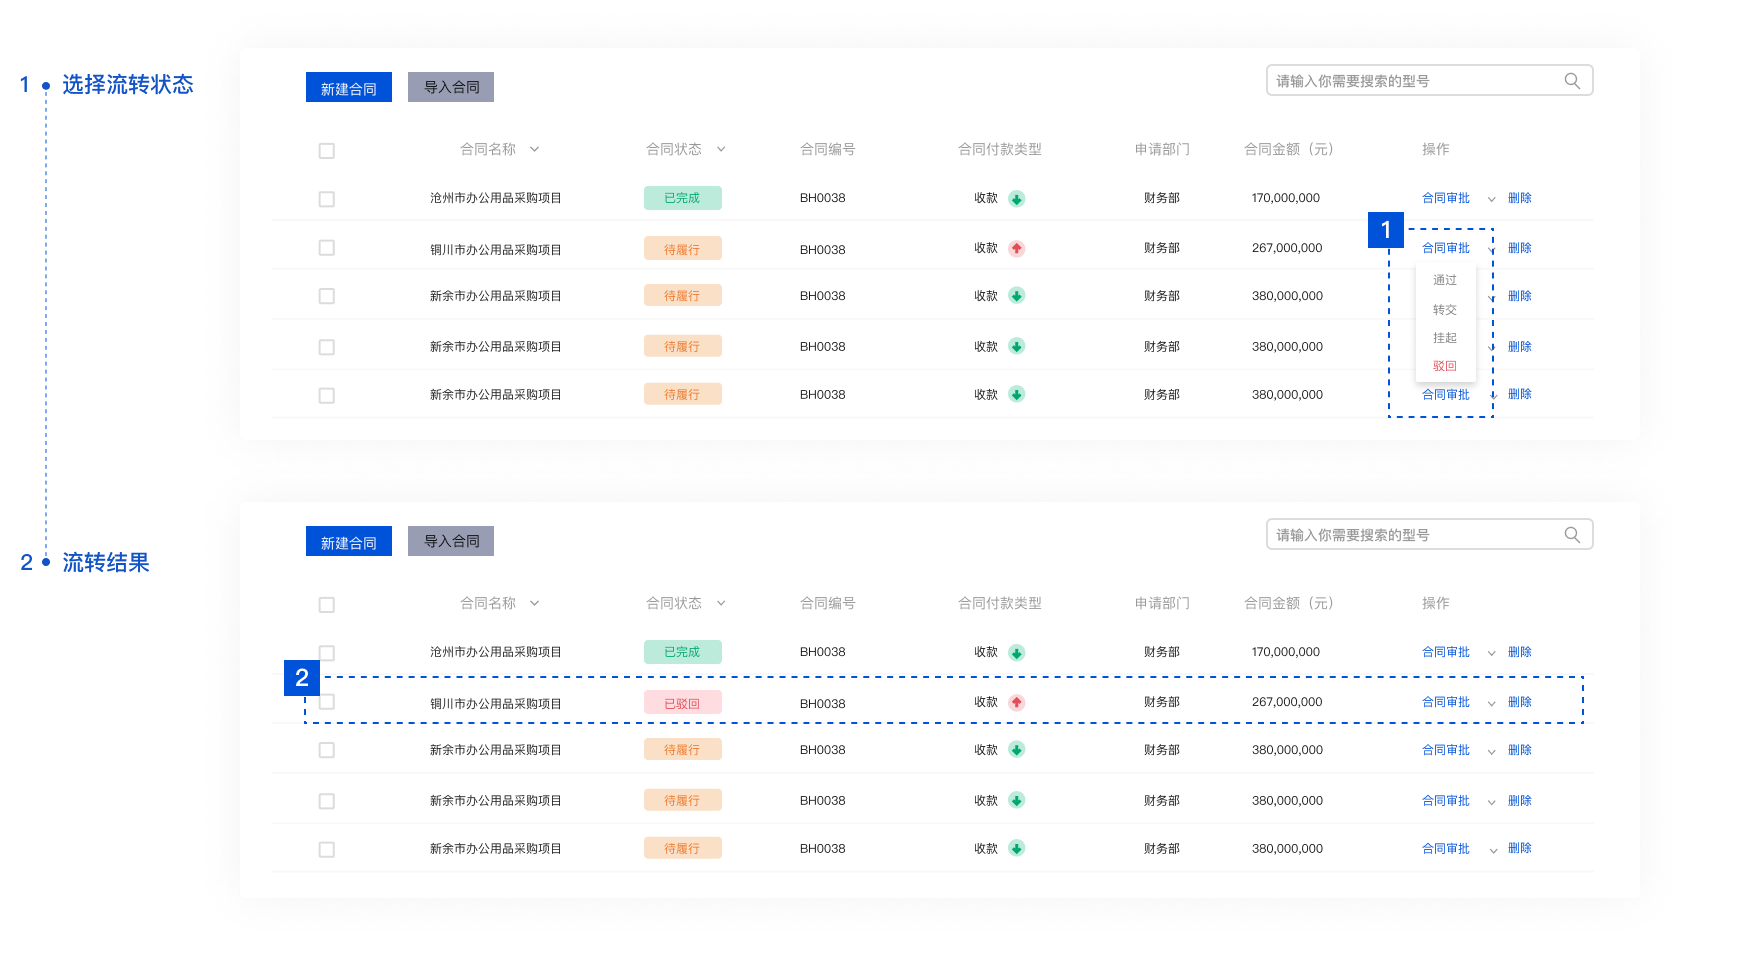Click 170,000,000 amount in step 1 panel

(x=1286, y=198)
